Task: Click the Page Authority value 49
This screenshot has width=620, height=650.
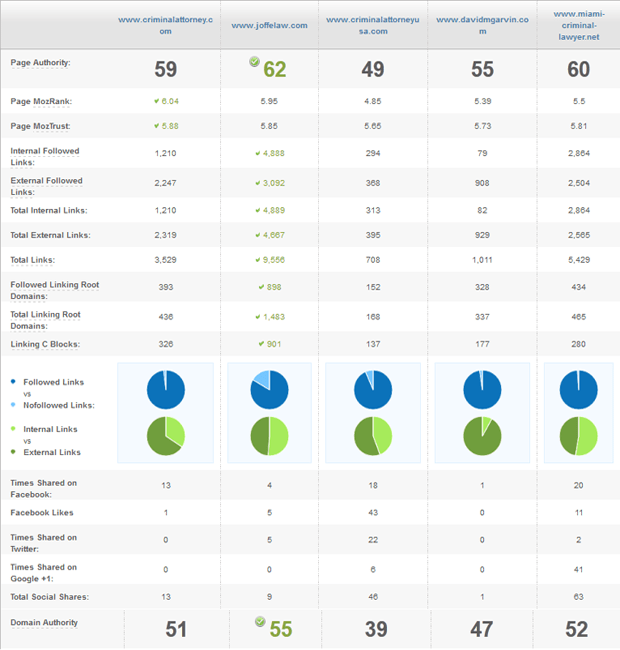Action: pyautogui.click(x=373, y=69)
